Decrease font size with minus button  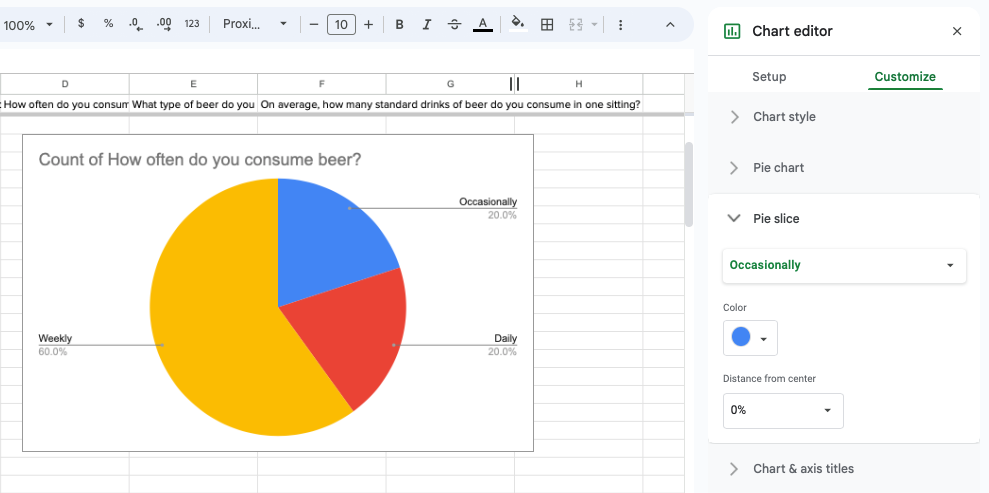(314, 24)
